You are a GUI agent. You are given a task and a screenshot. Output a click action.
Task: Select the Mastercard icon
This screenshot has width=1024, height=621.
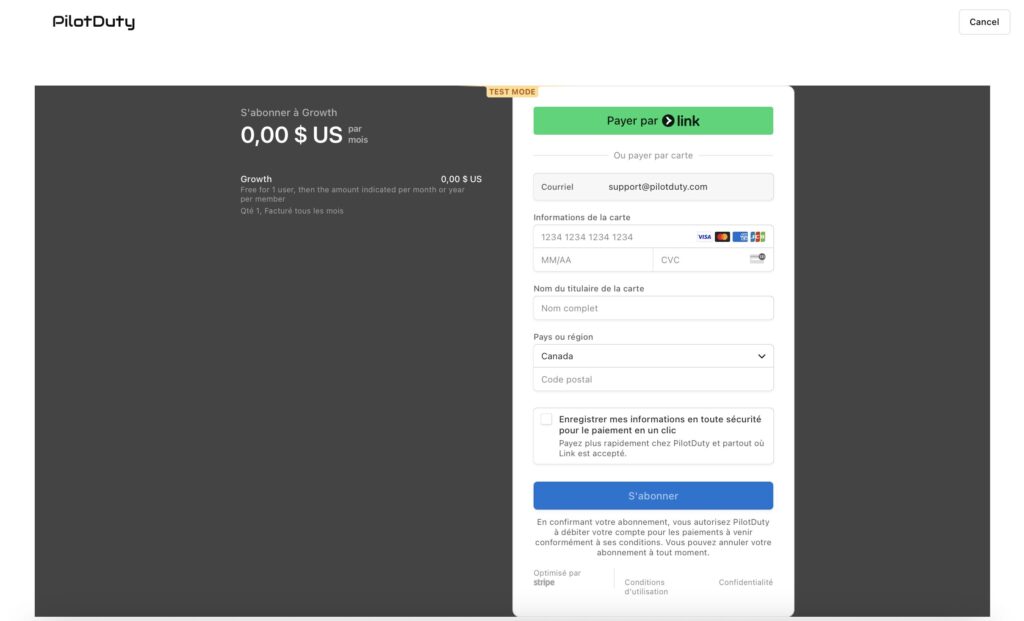click(x=722, y=236)
